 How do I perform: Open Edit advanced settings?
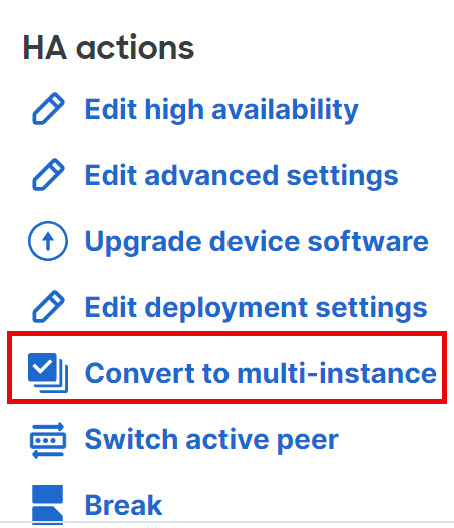coord(241,176)
